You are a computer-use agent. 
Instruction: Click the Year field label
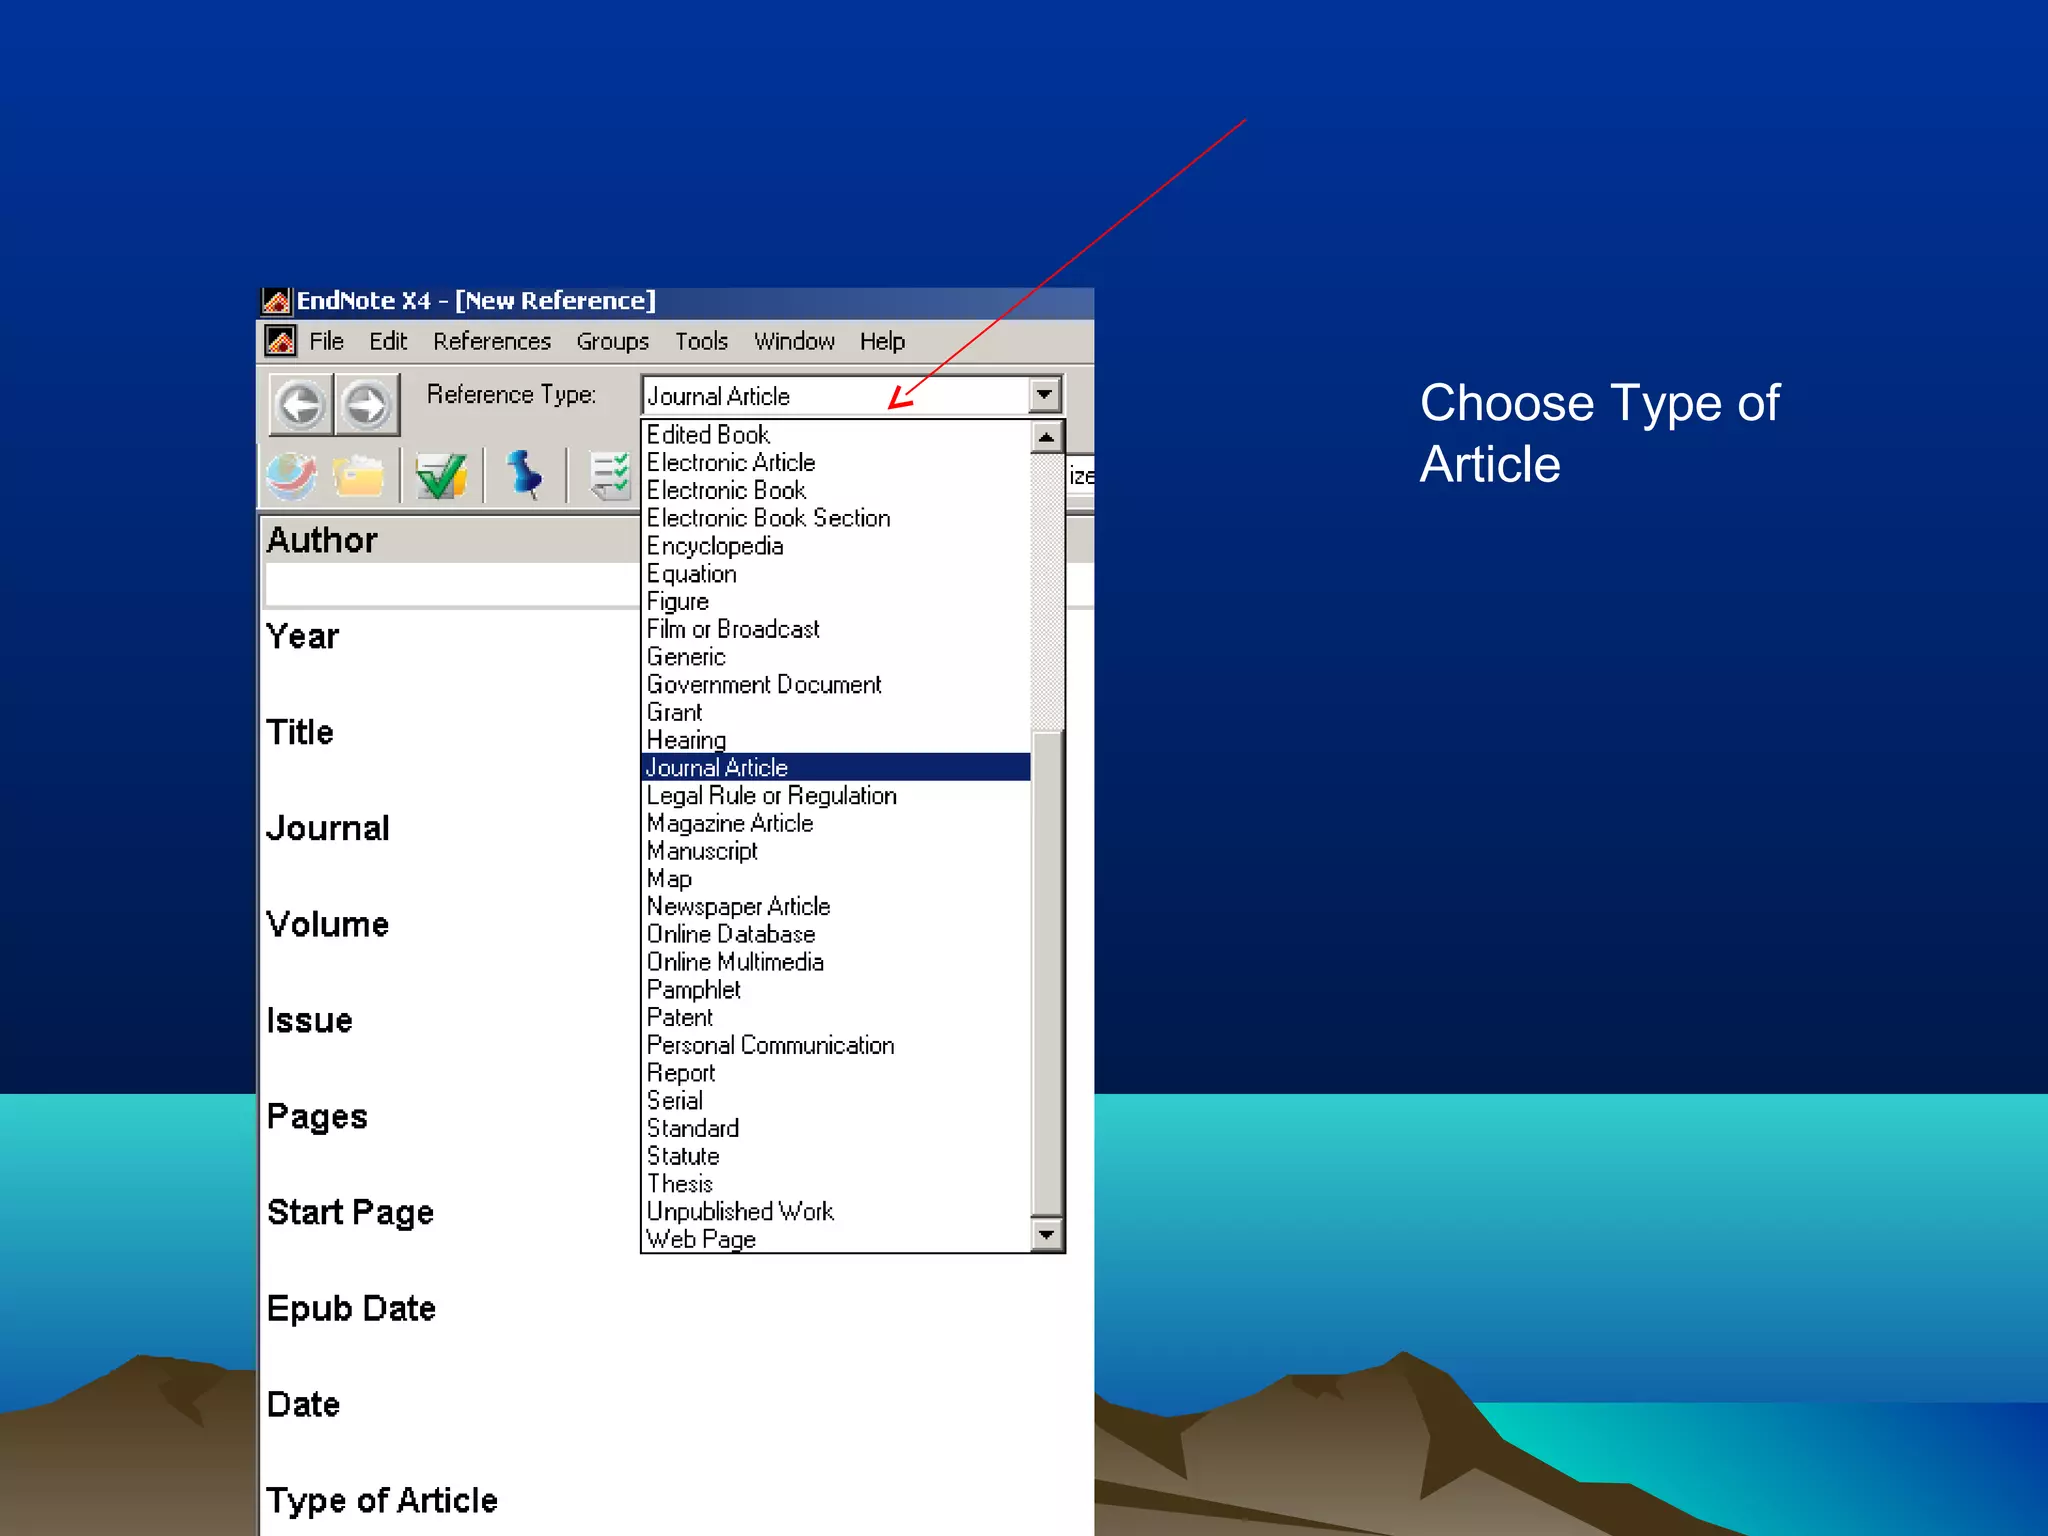coord(302,637)
